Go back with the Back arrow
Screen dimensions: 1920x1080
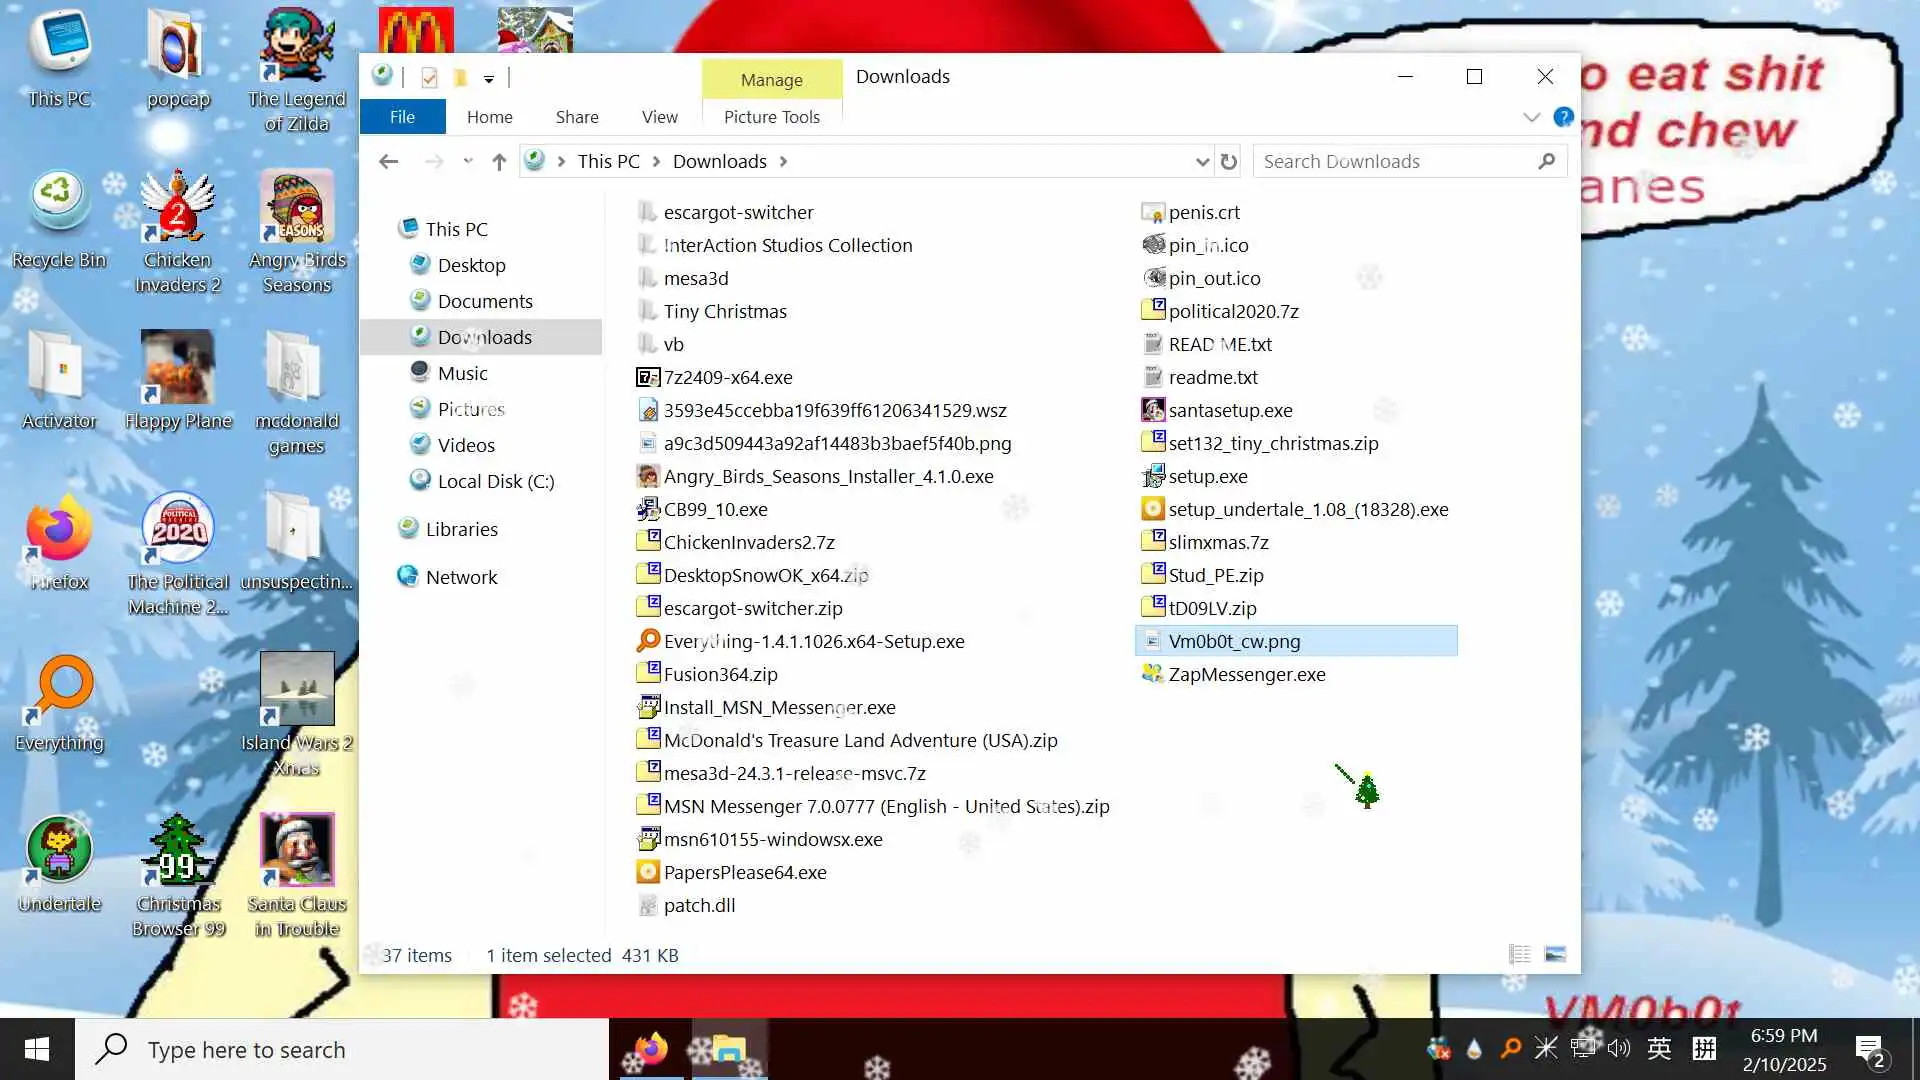[389, 161]
